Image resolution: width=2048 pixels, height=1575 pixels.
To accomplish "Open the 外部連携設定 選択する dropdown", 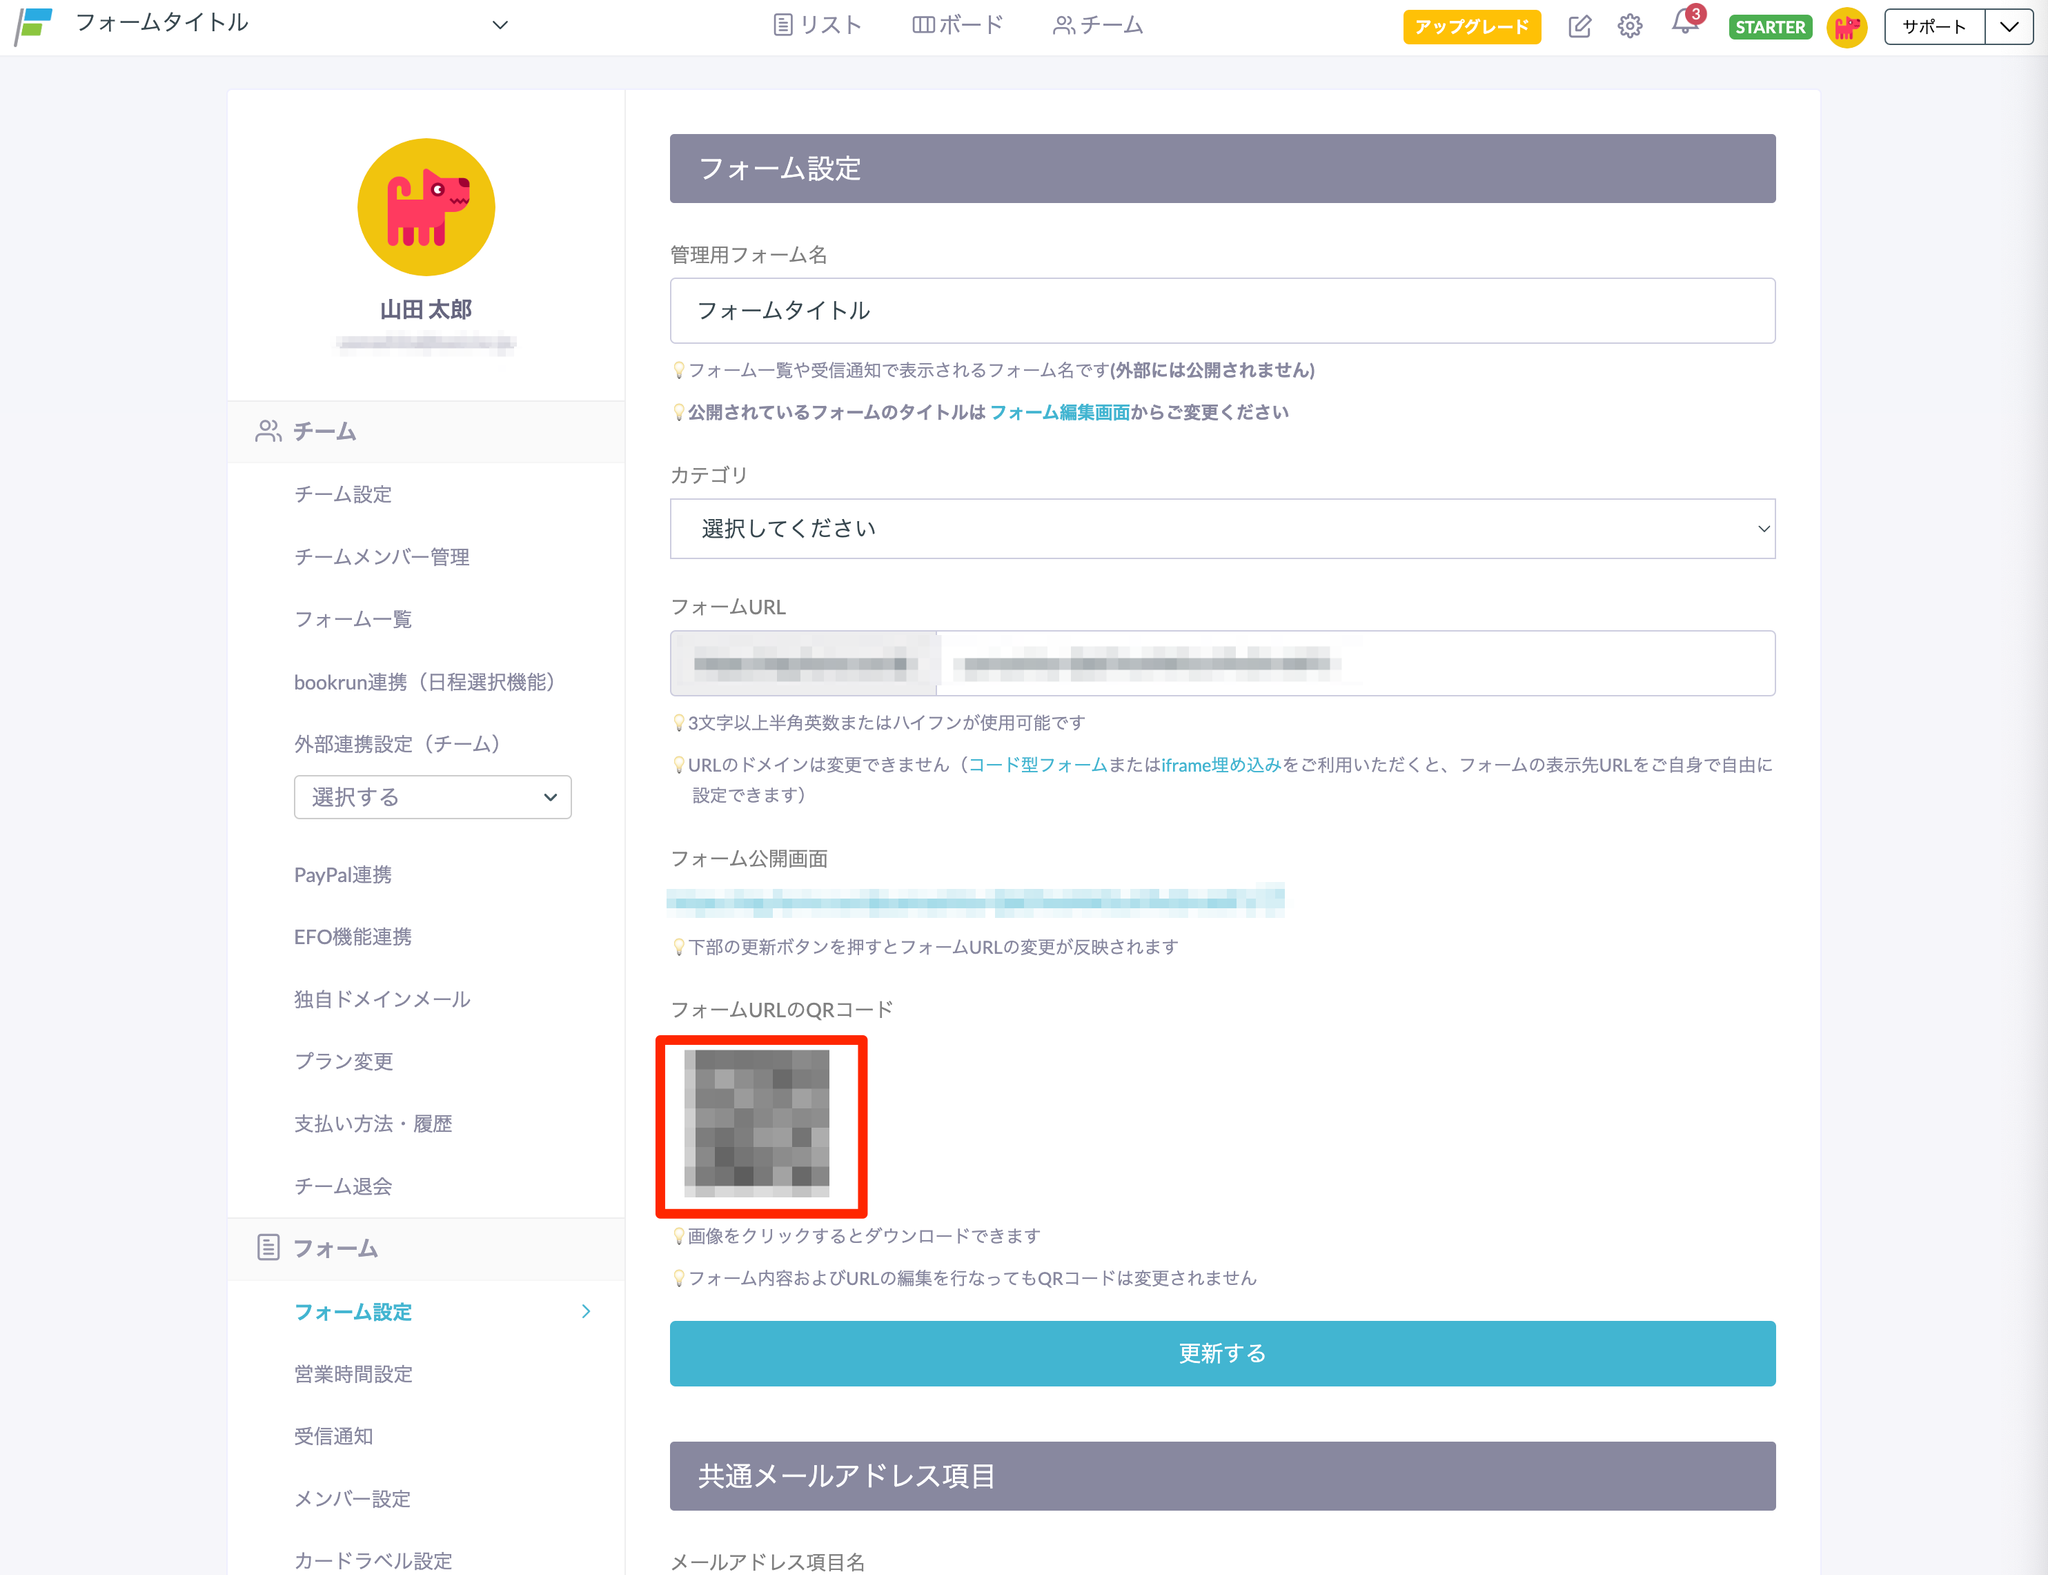I will click(432, 797).
